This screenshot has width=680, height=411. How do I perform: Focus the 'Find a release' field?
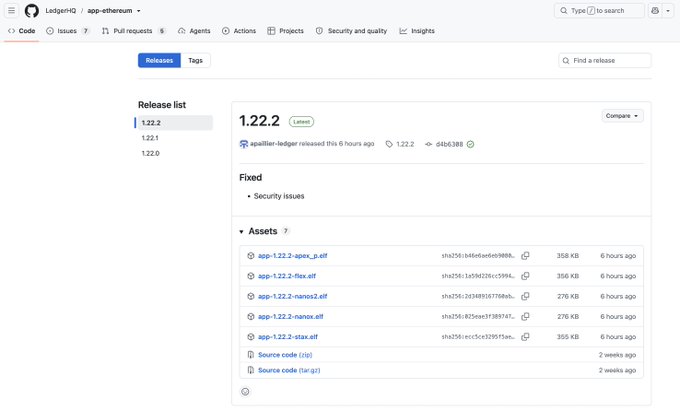pyautogui.click(x=605, y=60)
